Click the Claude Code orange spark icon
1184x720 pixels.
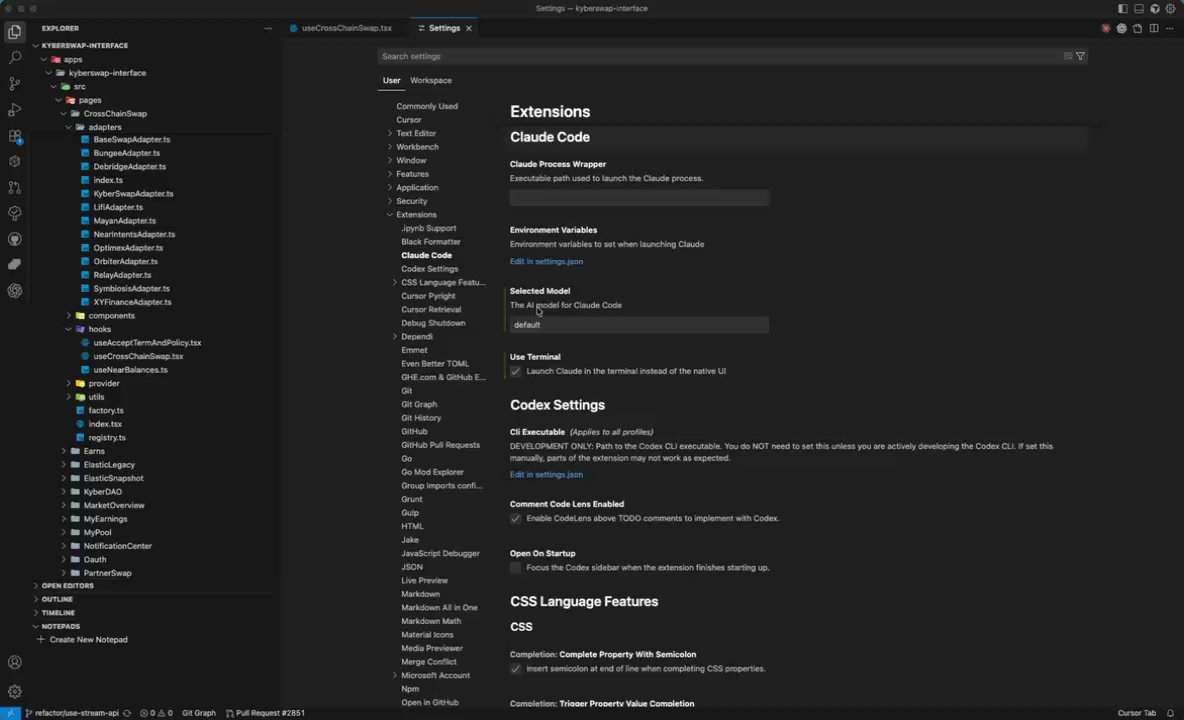click(x=1105, y=28)
